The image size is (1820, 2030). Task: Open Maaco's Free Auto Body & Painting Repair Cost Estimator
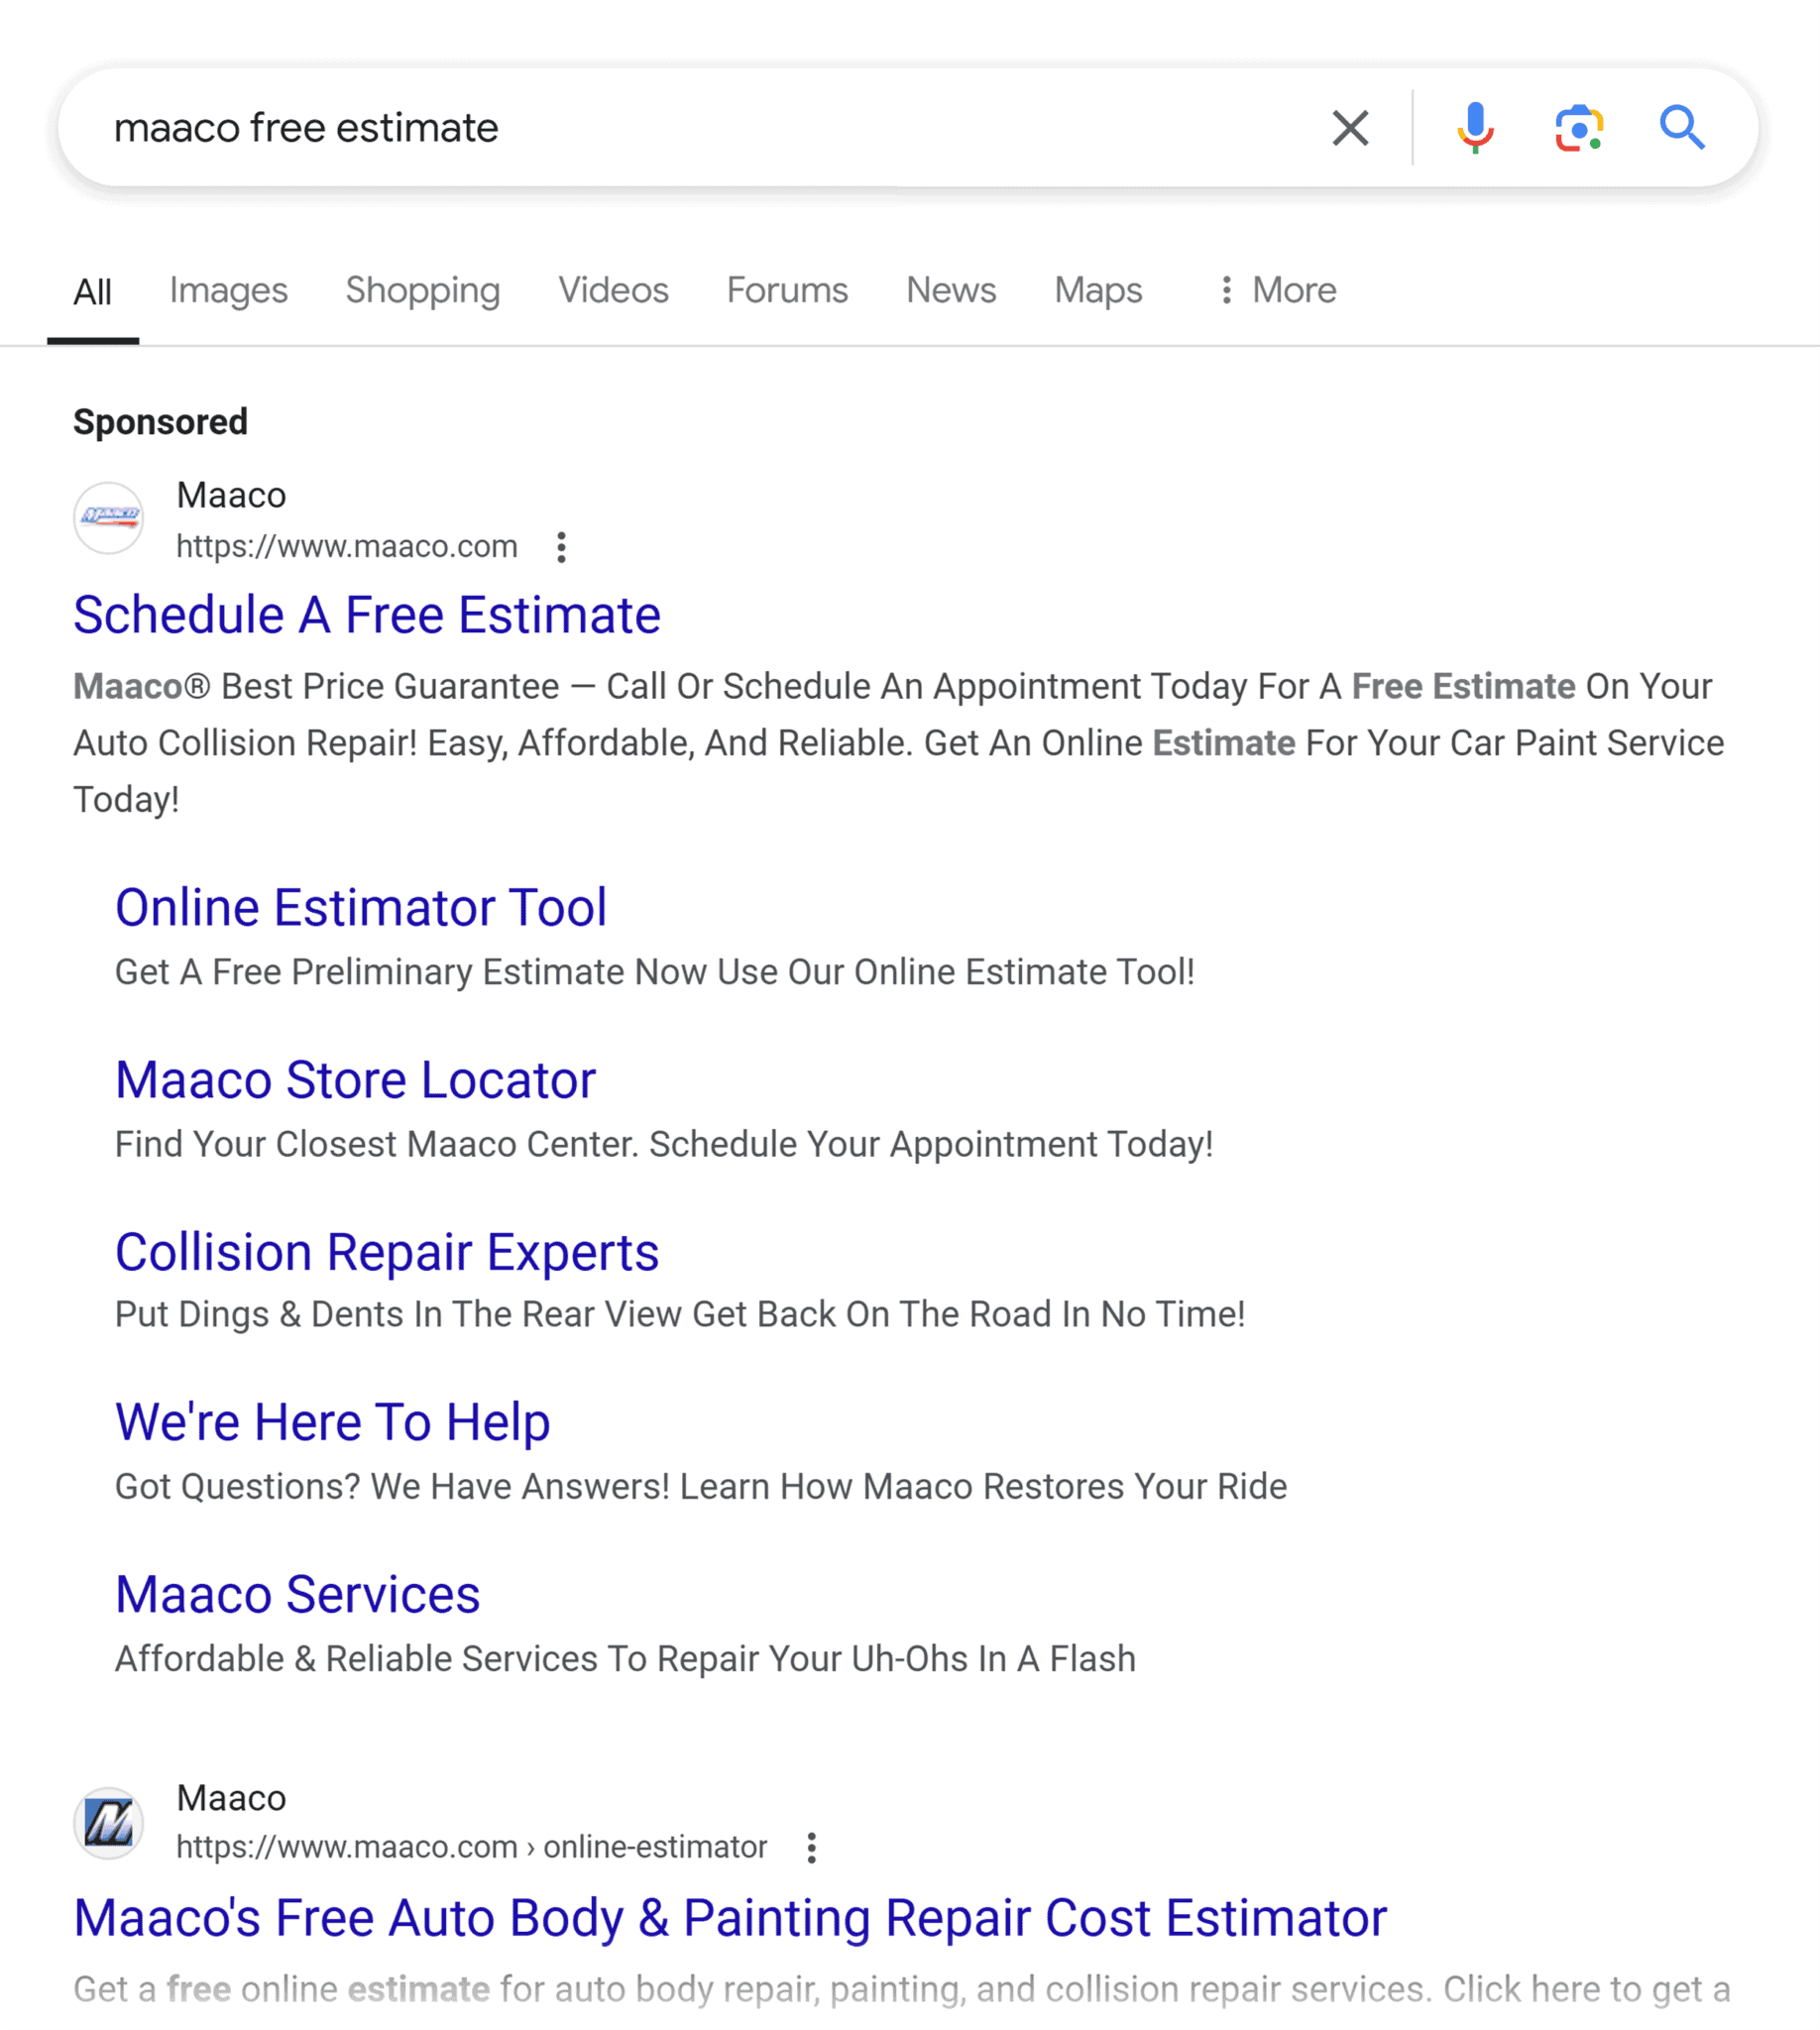[x=729, y=1917]
